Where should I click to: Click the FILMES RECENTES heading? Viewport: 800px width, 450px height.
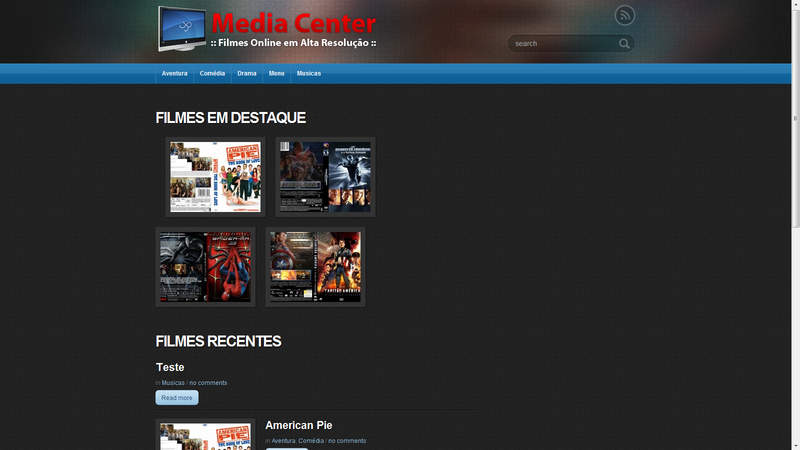point(218,341)
